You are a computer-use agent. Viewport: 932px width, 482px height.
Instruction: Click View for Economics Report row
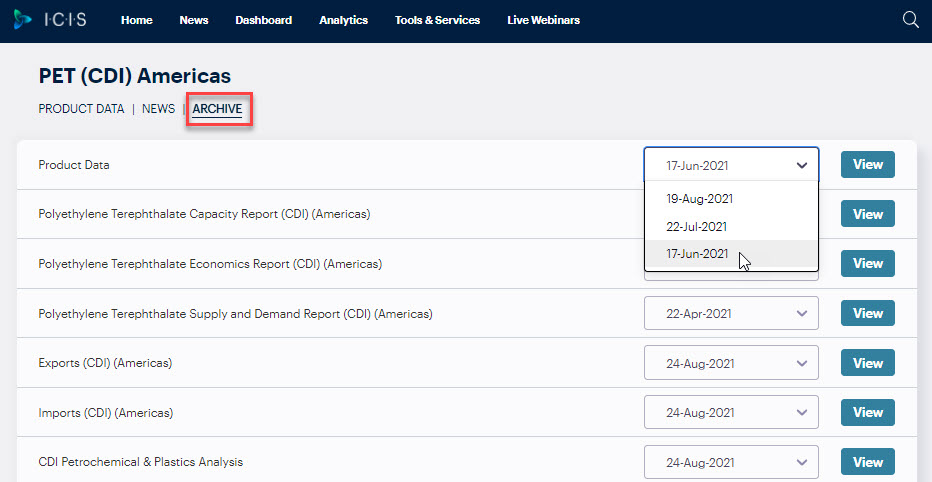pos(867,263)
